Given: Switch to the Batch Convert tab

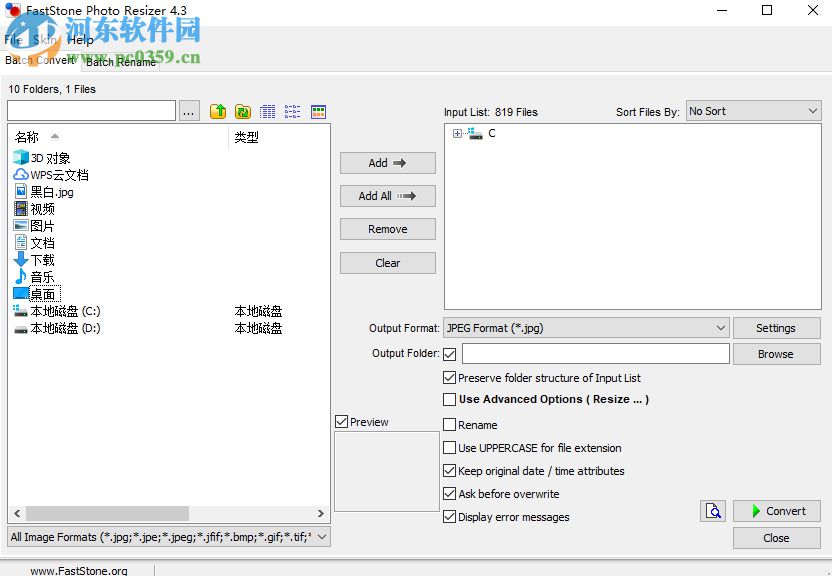Looking at the screenshot, I should coord(40,60).
